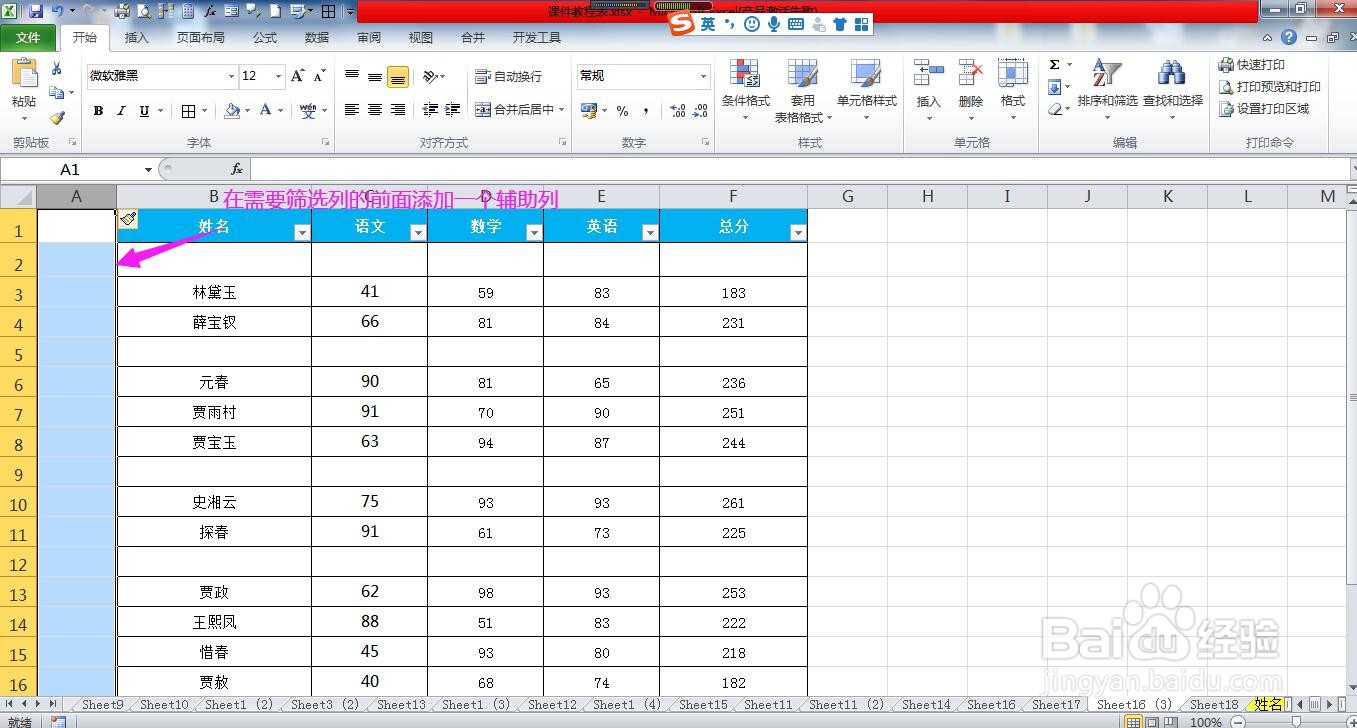Open the 总分 column filter dropdown
The image size is (1357, 728).
(797, 233)
